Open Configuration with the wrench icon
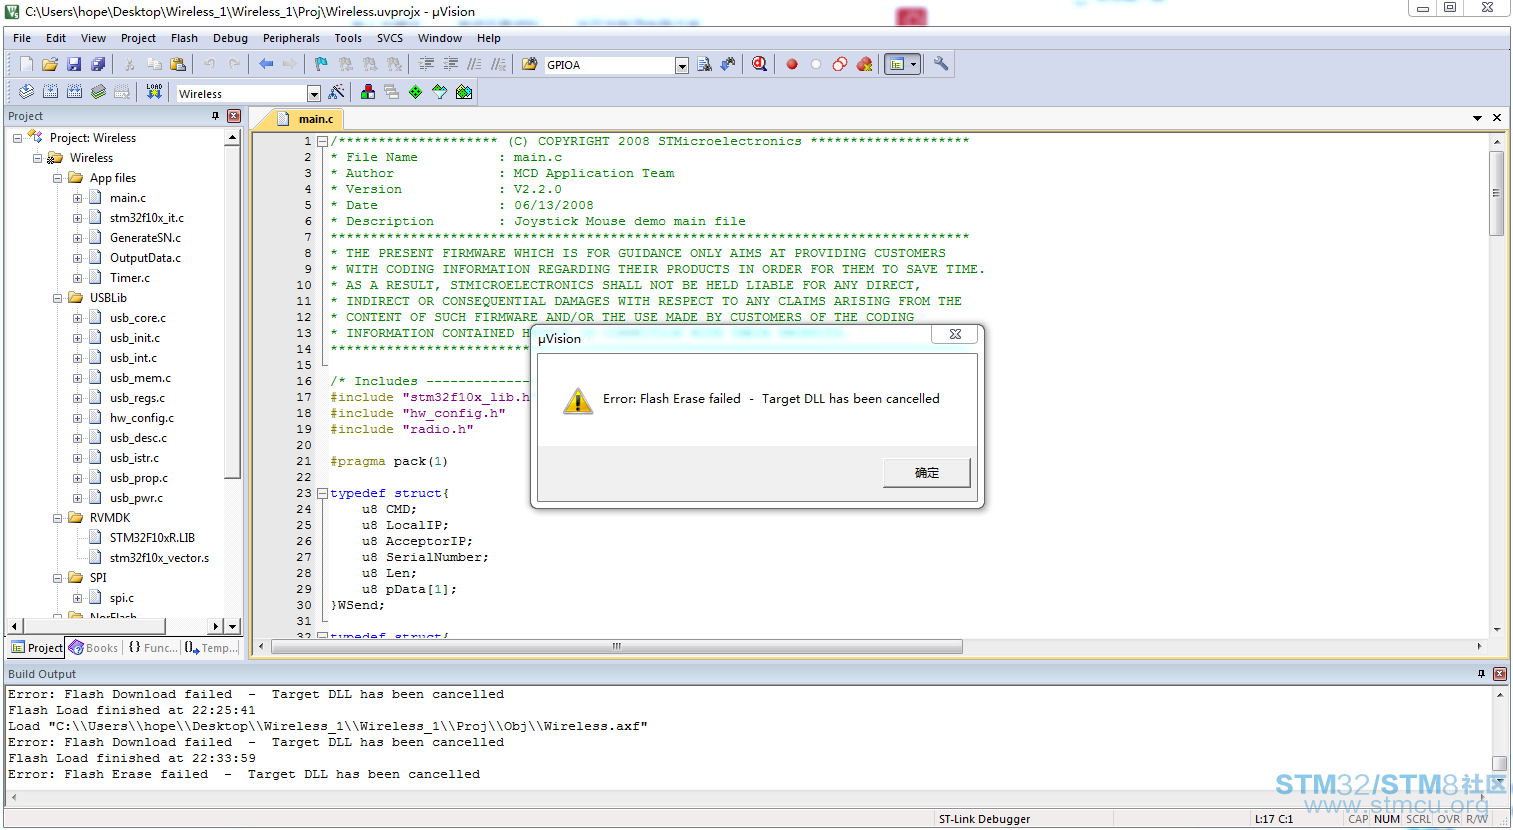 pos(941,64)
